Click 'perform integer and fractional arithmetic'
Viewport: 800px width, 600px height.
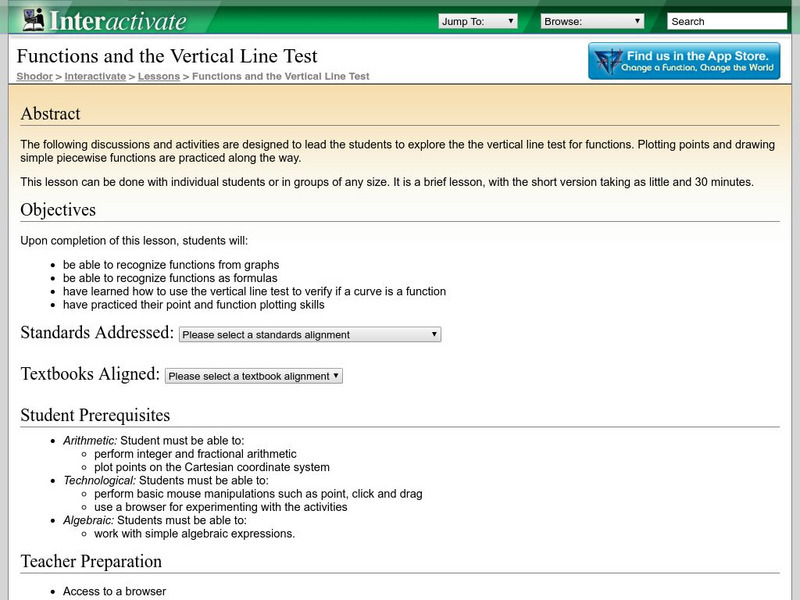(x=195, y=454)
